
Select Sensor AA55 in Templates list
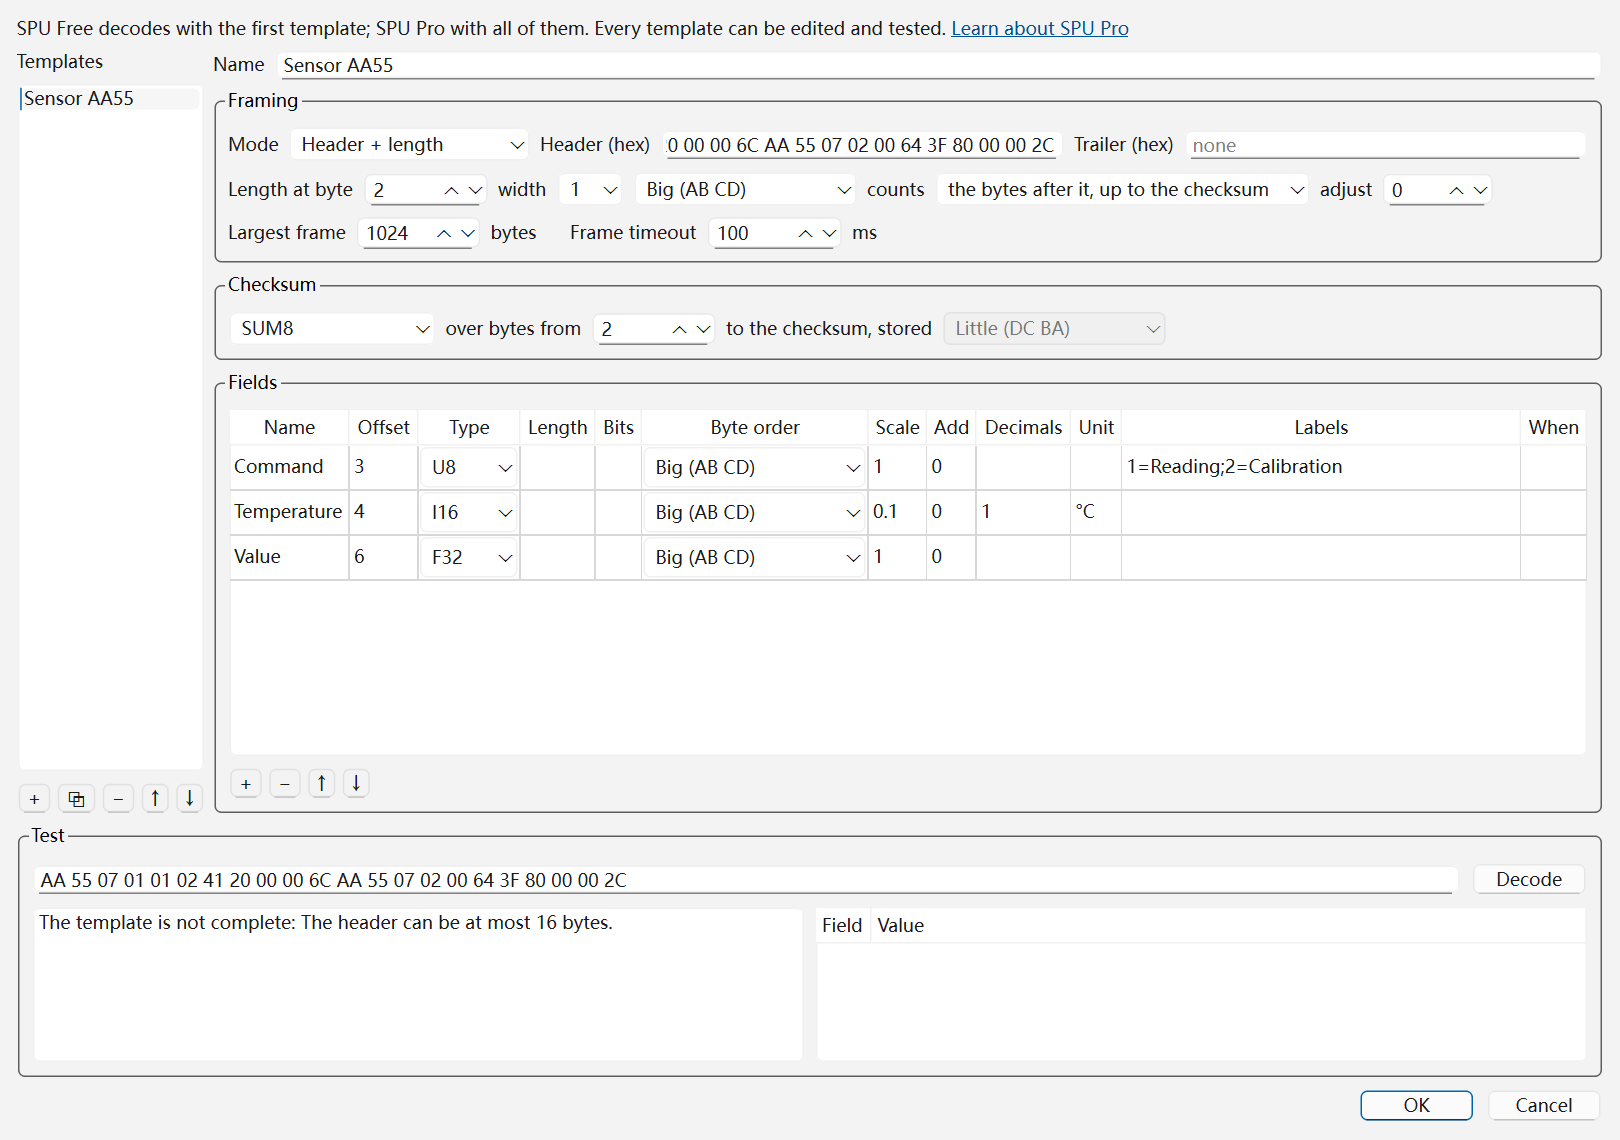110,98
